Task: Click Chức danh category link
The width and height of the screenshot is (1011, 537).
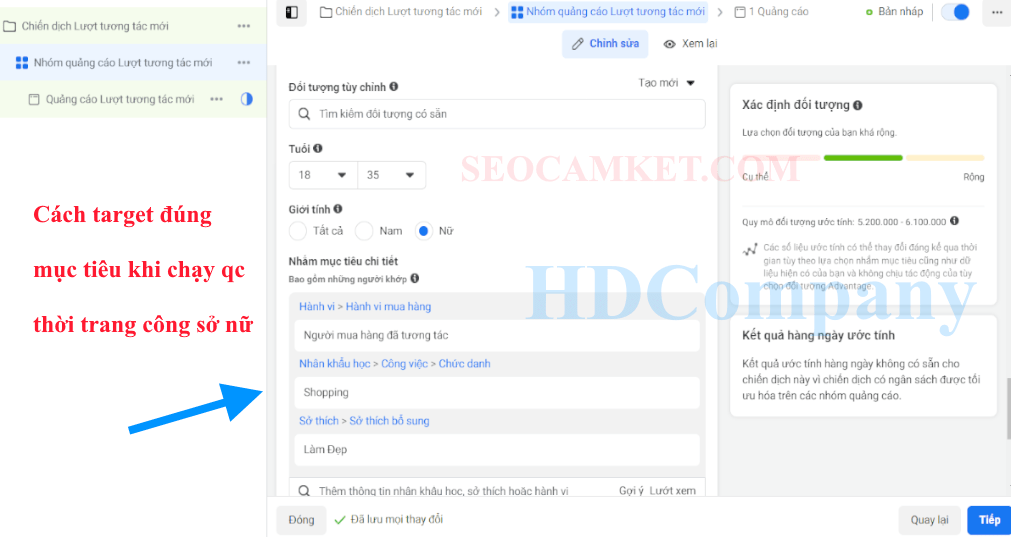Action: coord(464,364)
